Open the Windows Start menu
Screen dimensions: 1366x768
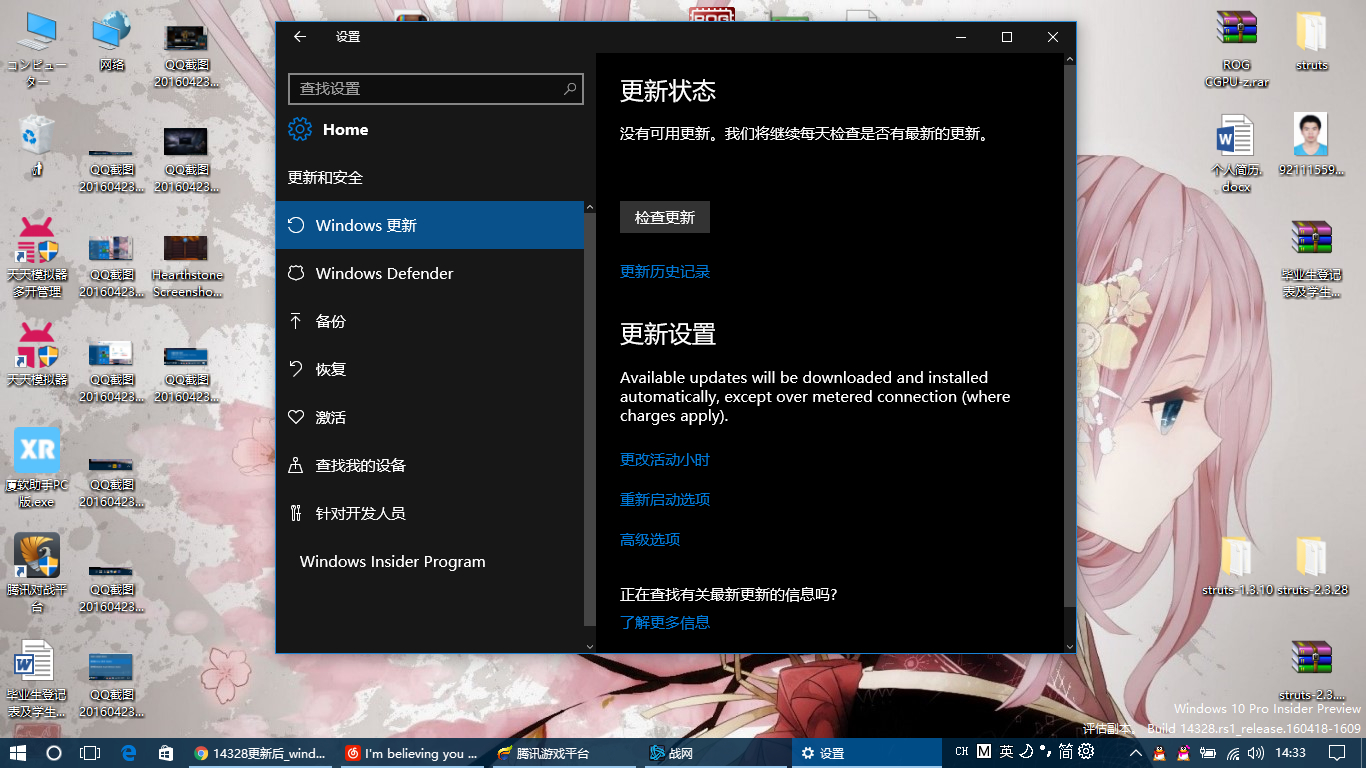17,753
